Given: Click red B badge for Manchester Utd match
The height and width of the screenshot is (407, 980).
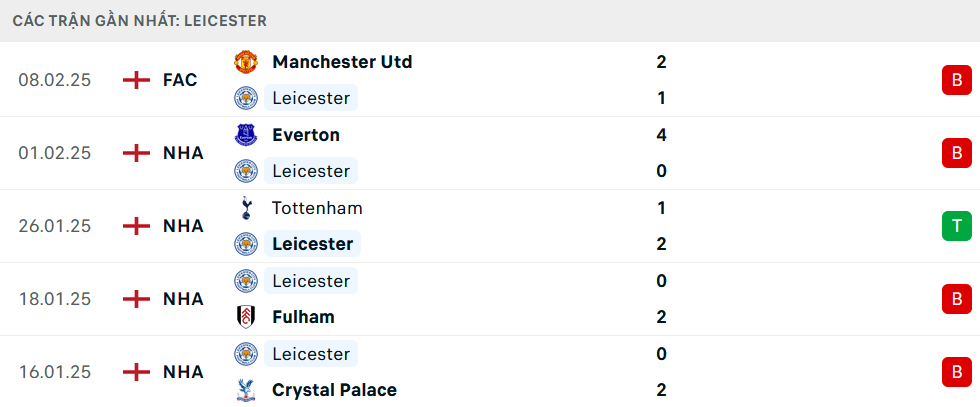Looking at the screenshot, I should coord(956,80).
